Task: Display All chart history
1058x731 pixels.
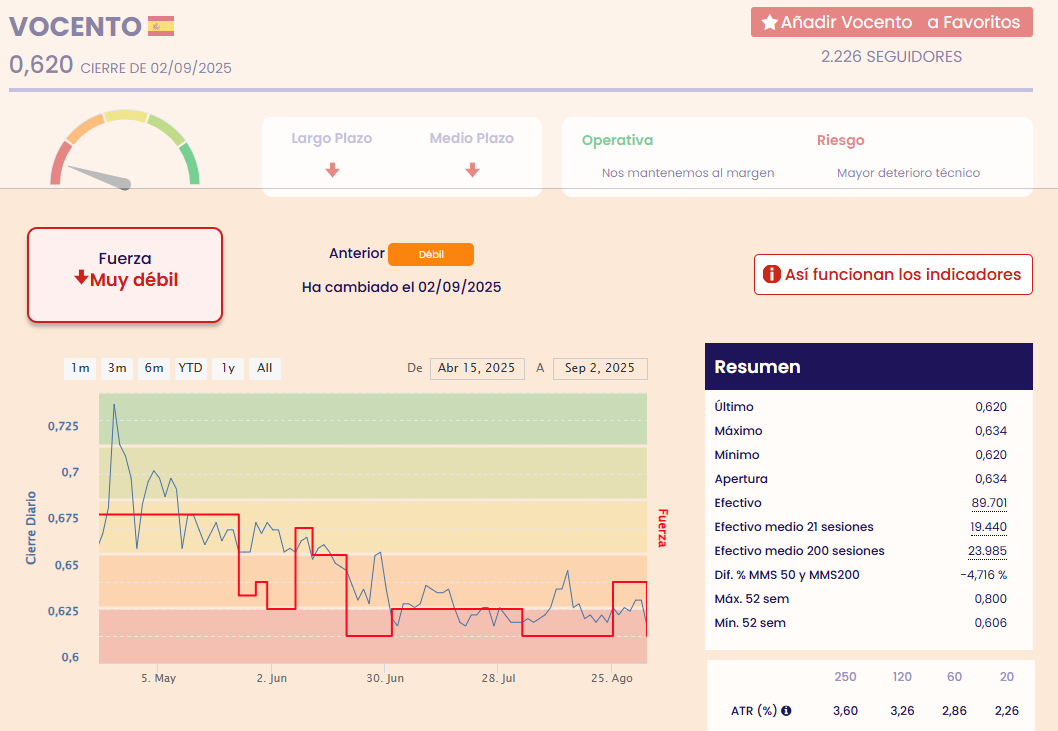Action: coord(264,368)
